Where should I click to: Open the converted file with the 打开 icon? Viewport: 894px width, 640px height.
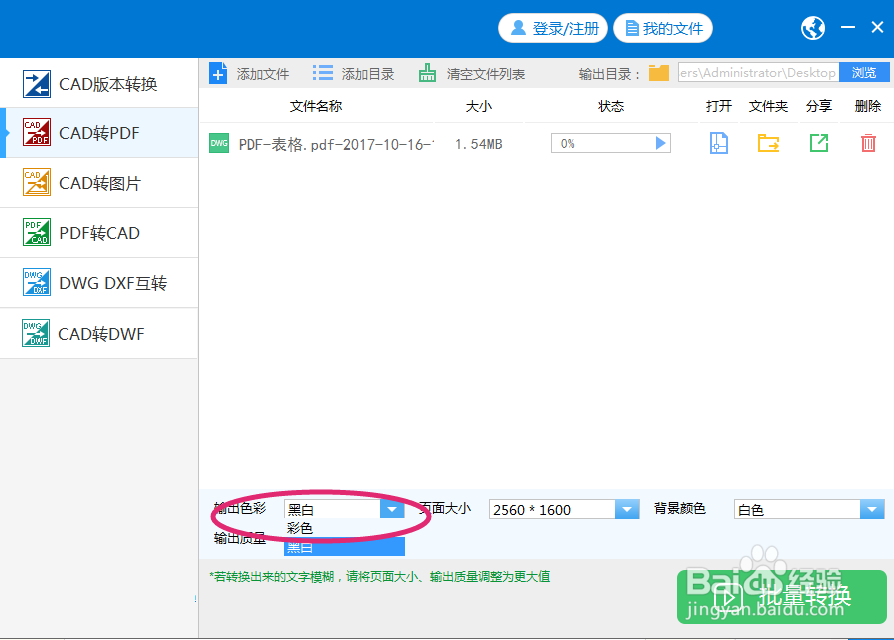pos(718,143)
